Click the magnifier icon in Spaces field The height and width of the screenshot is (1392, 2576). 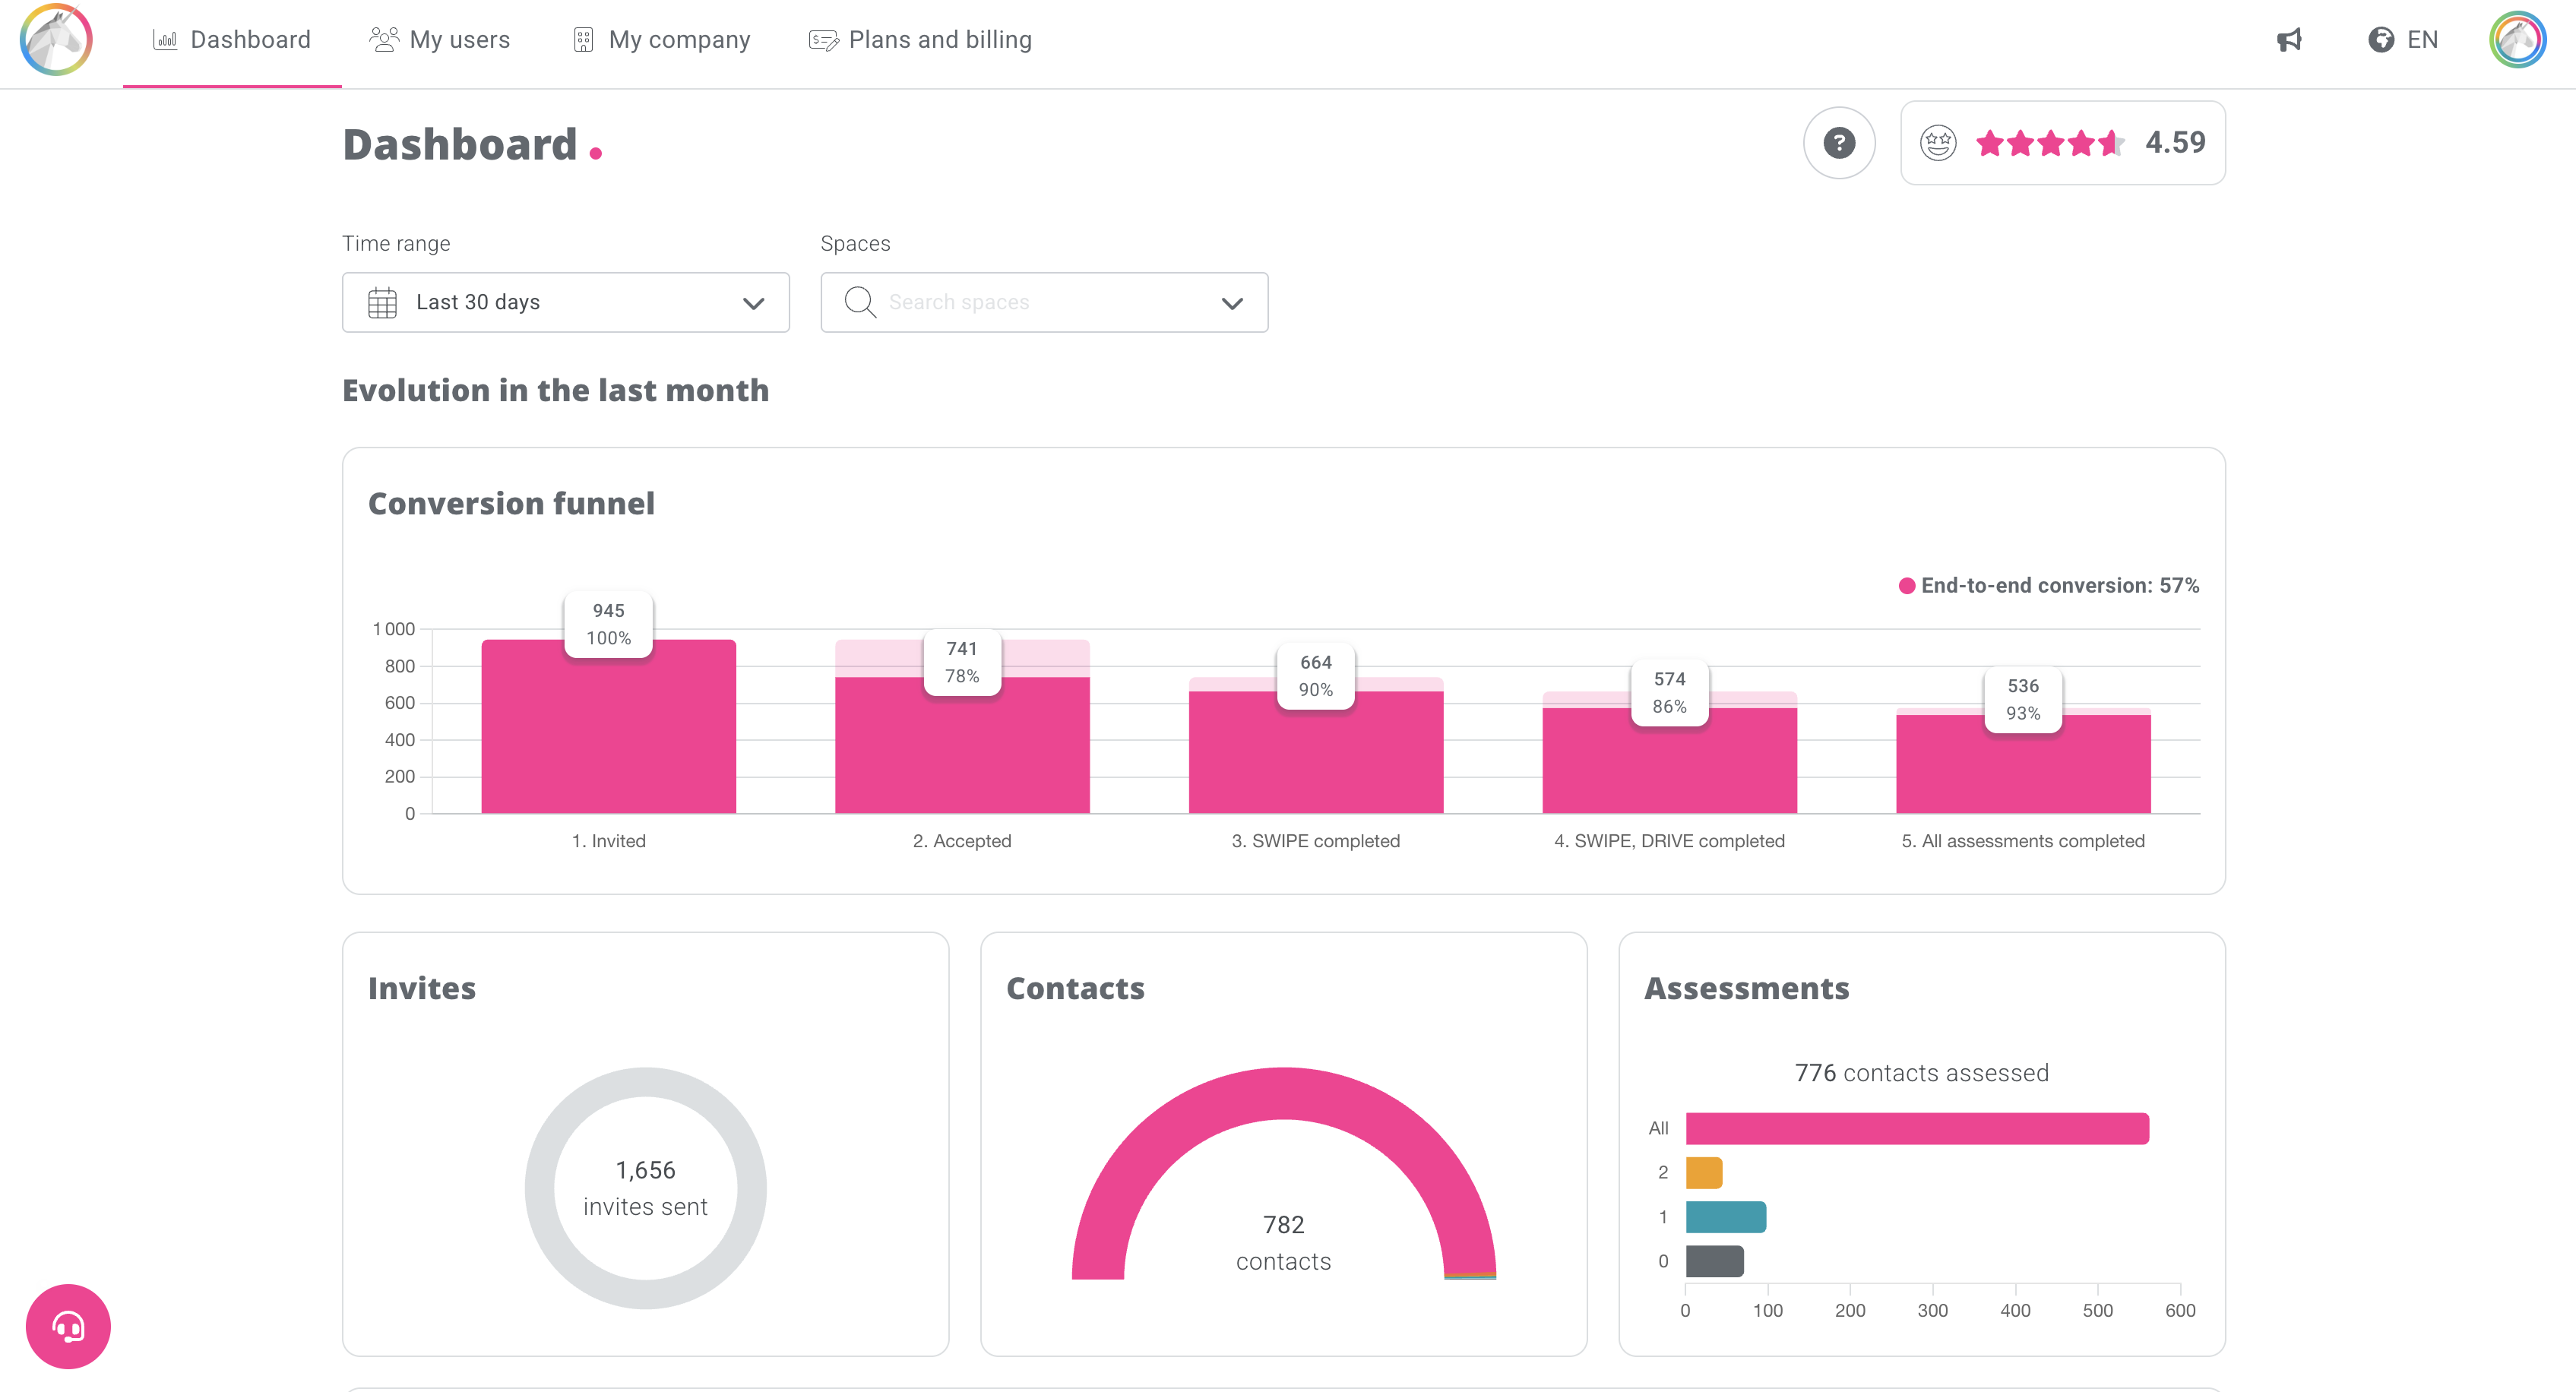tap(859, 302)
